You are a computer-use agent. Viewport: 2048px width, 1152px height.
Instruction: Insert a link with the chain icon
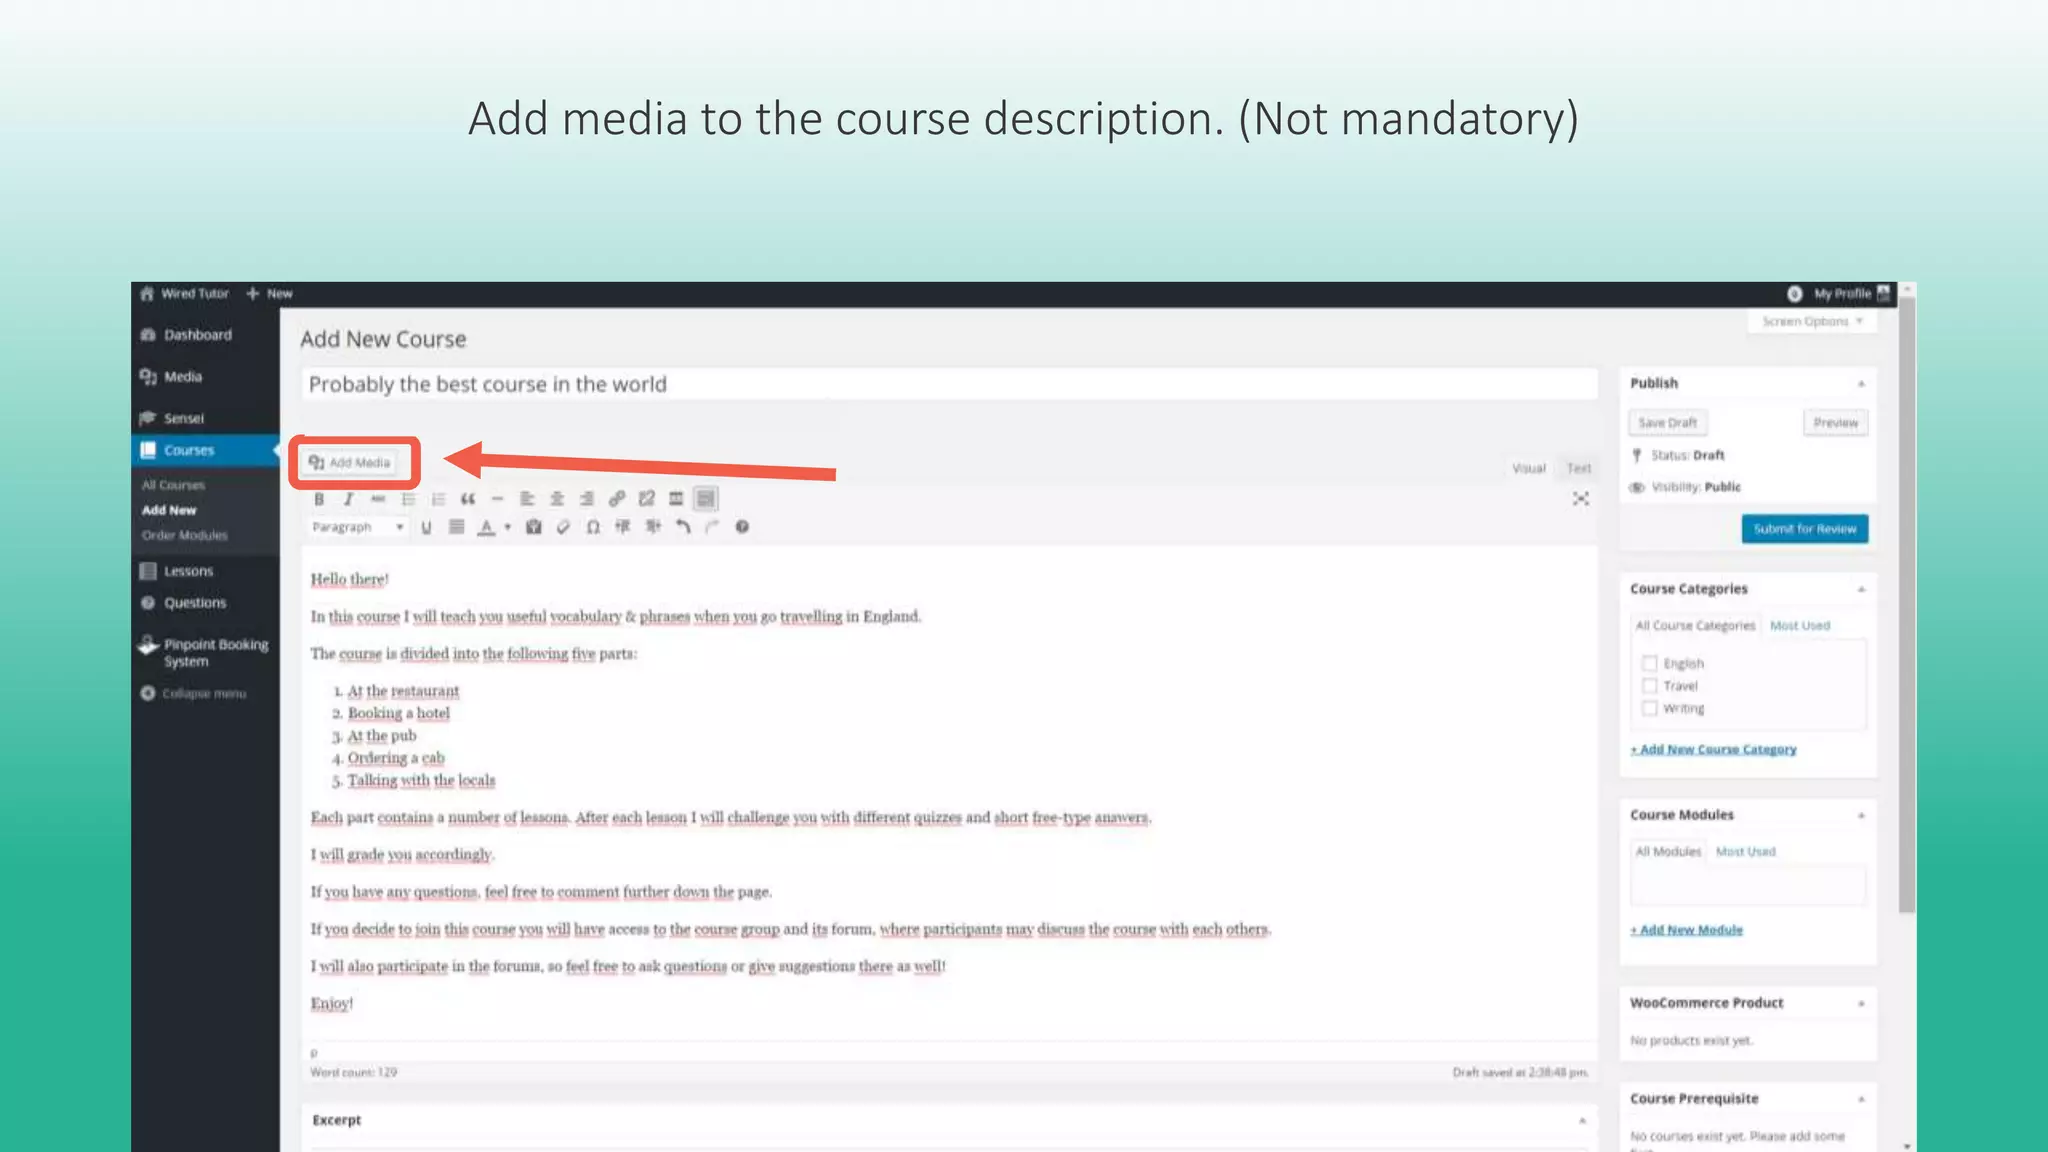[617, 499]
